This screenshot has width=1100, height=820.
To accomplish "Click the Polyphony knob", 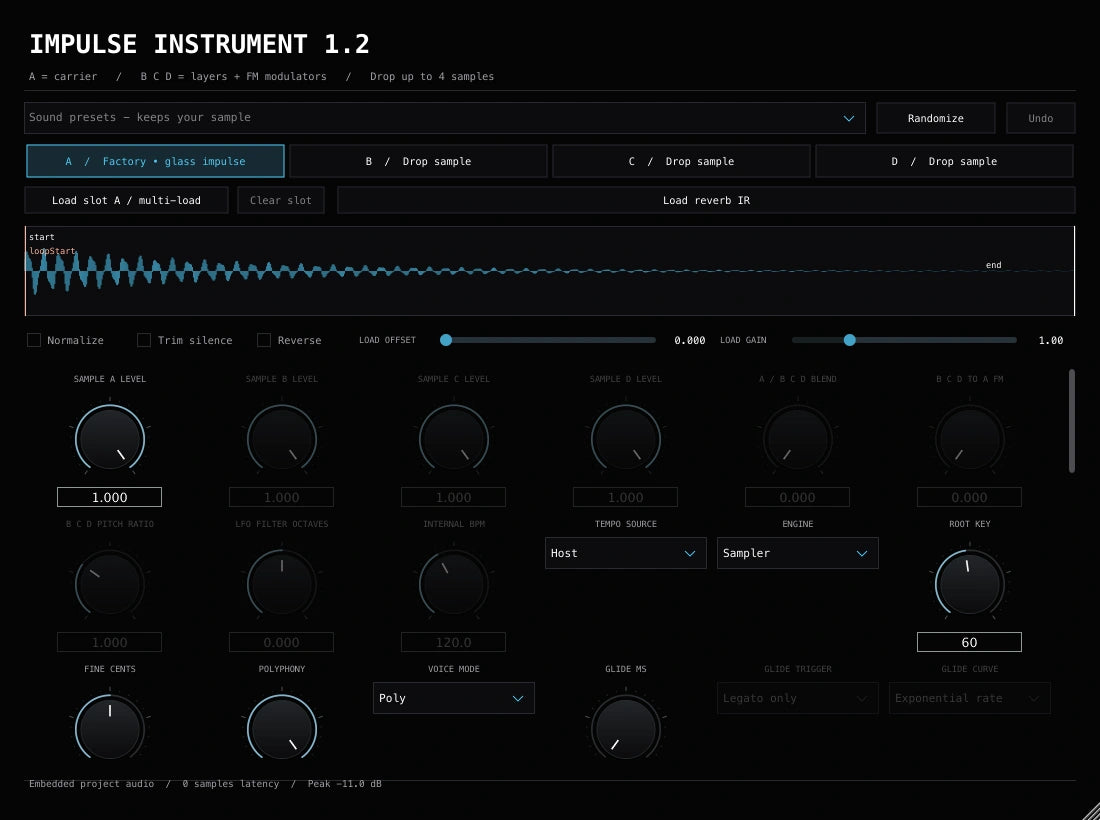I will click(x=281, y=728).
